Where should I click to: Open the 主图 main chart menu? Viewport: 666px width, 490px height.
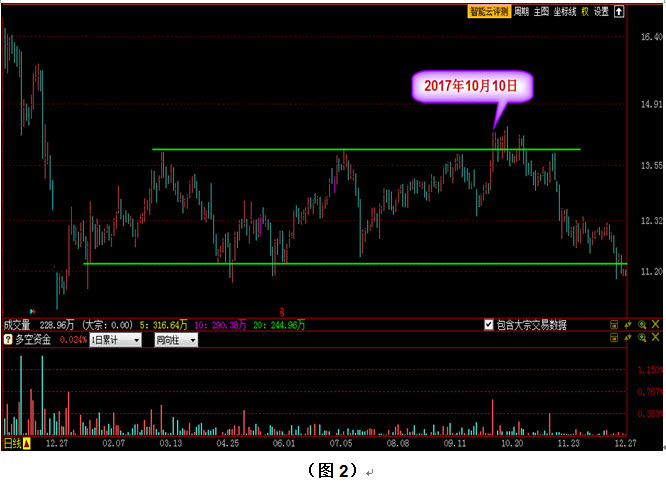(542, 12)
